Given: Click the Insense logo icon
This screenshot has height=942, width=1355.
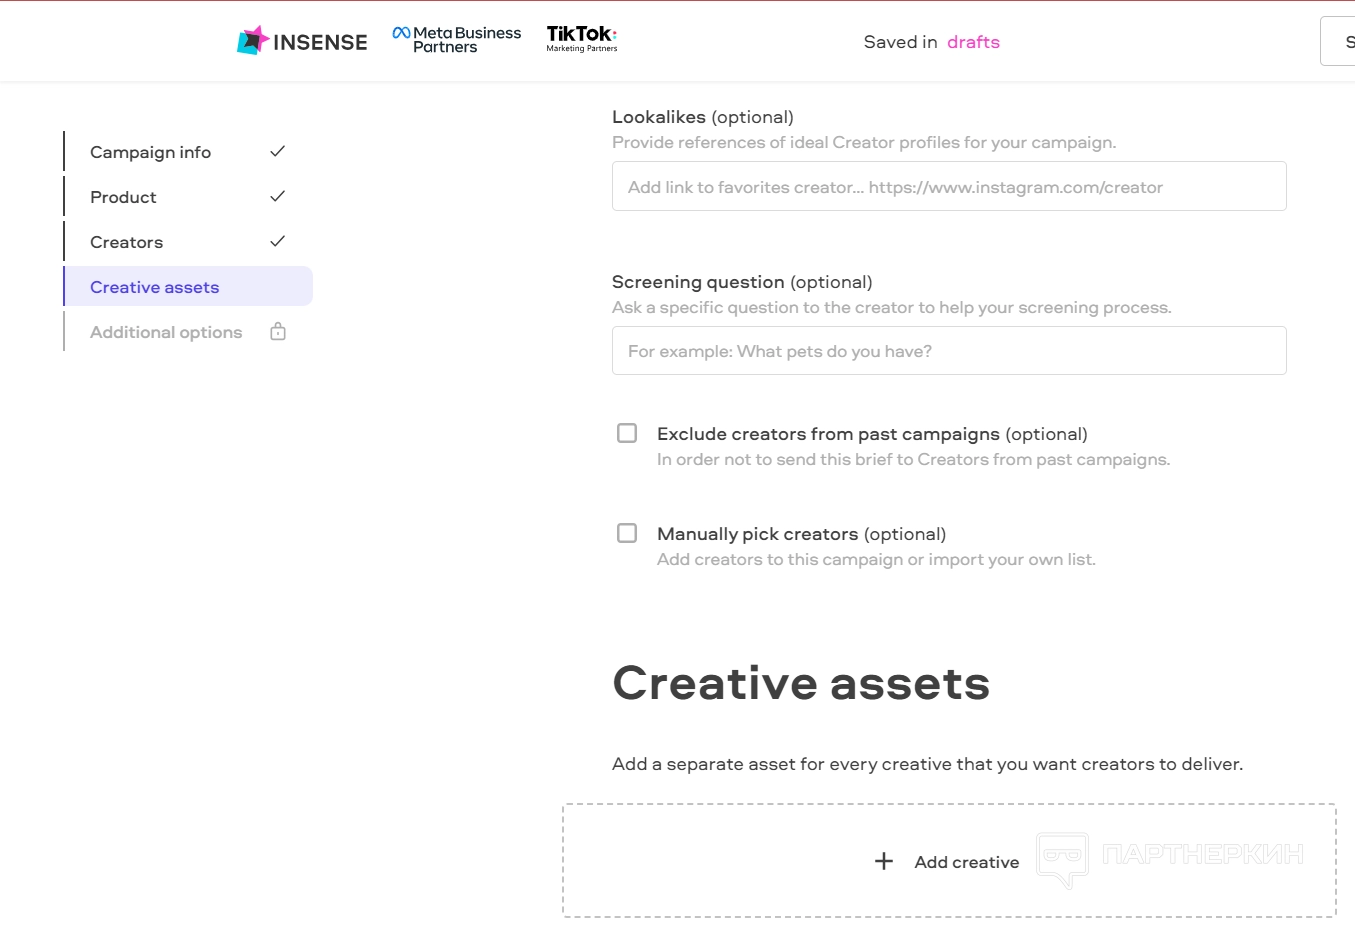Looking at the screenshot, I should point(253,41).
